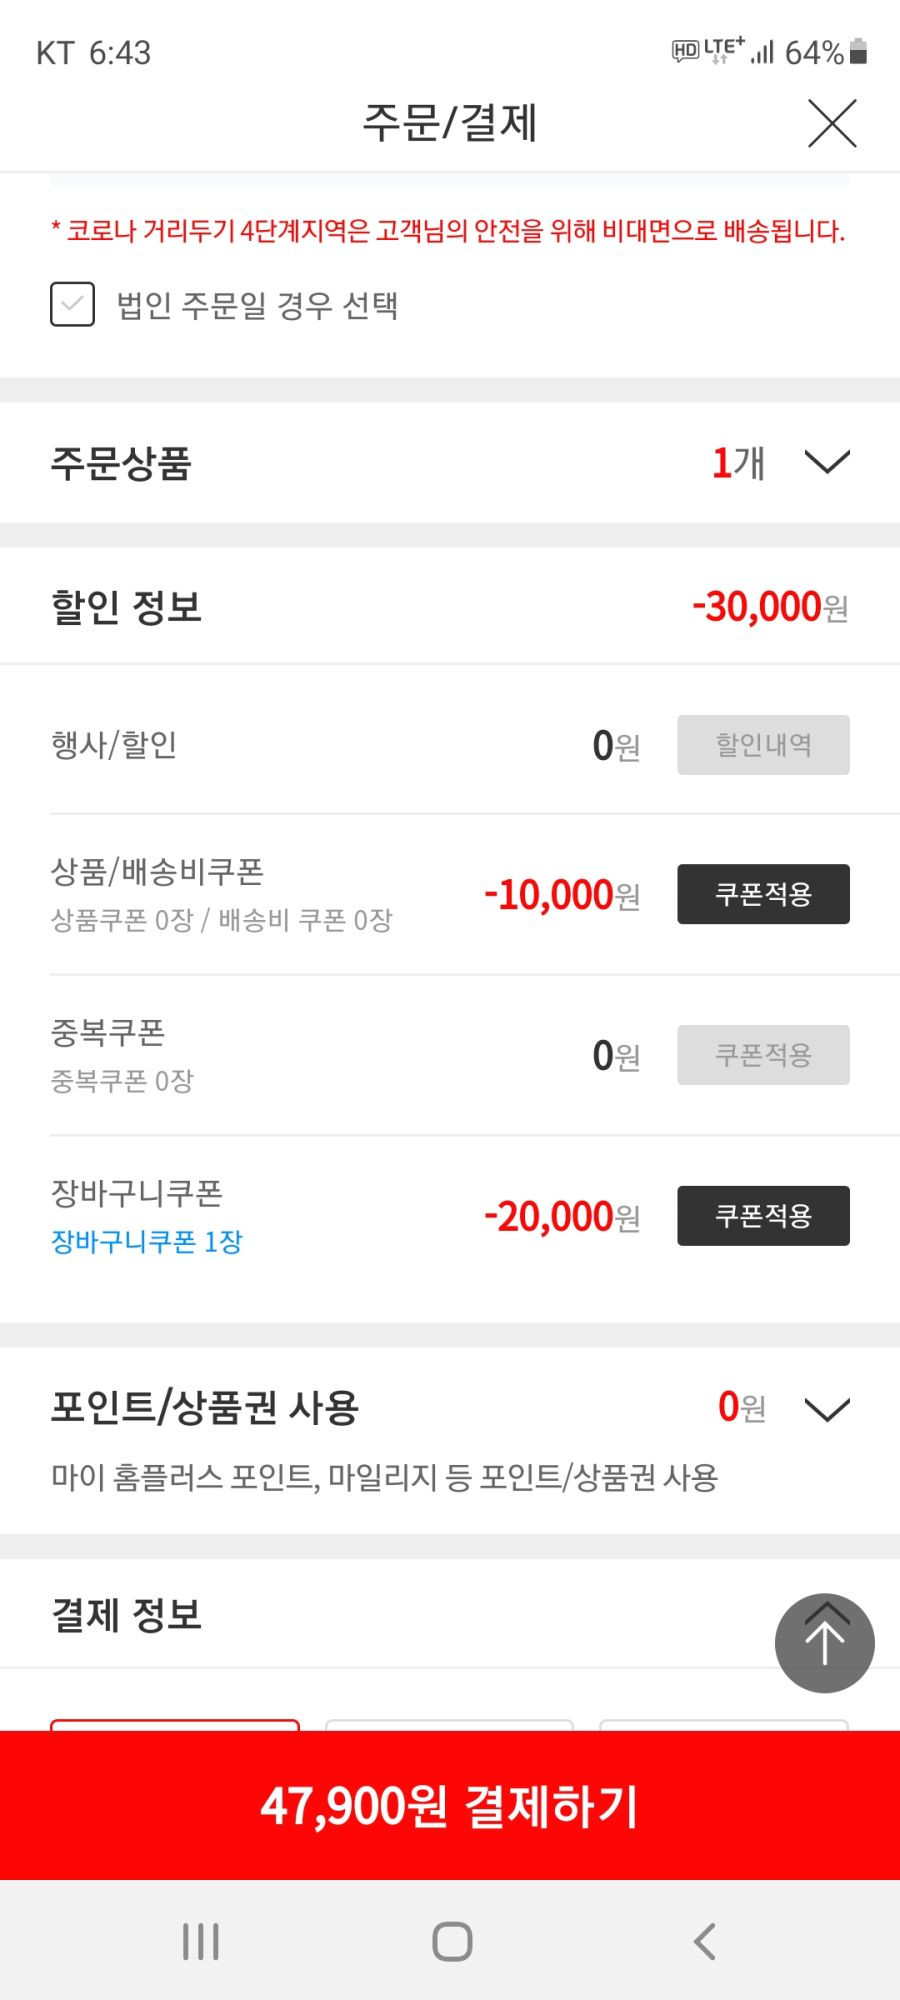
Task: Tap the HD voice status icon
Action: pos(686,51)
